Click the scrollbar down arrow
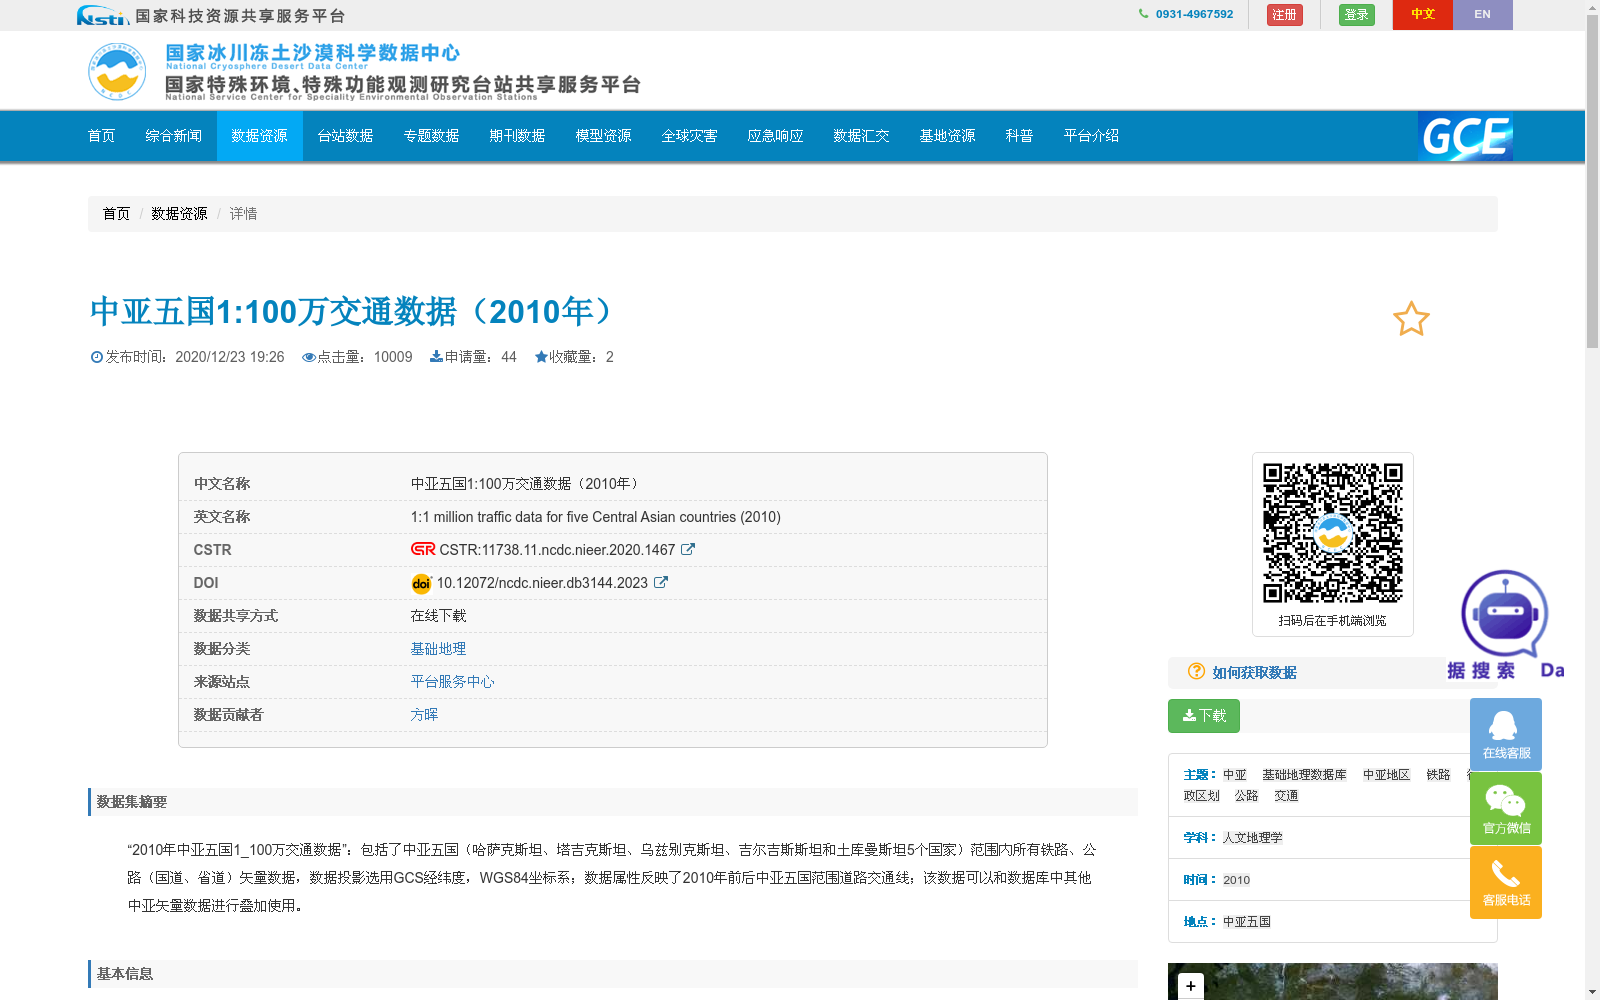 (1592, 992)
